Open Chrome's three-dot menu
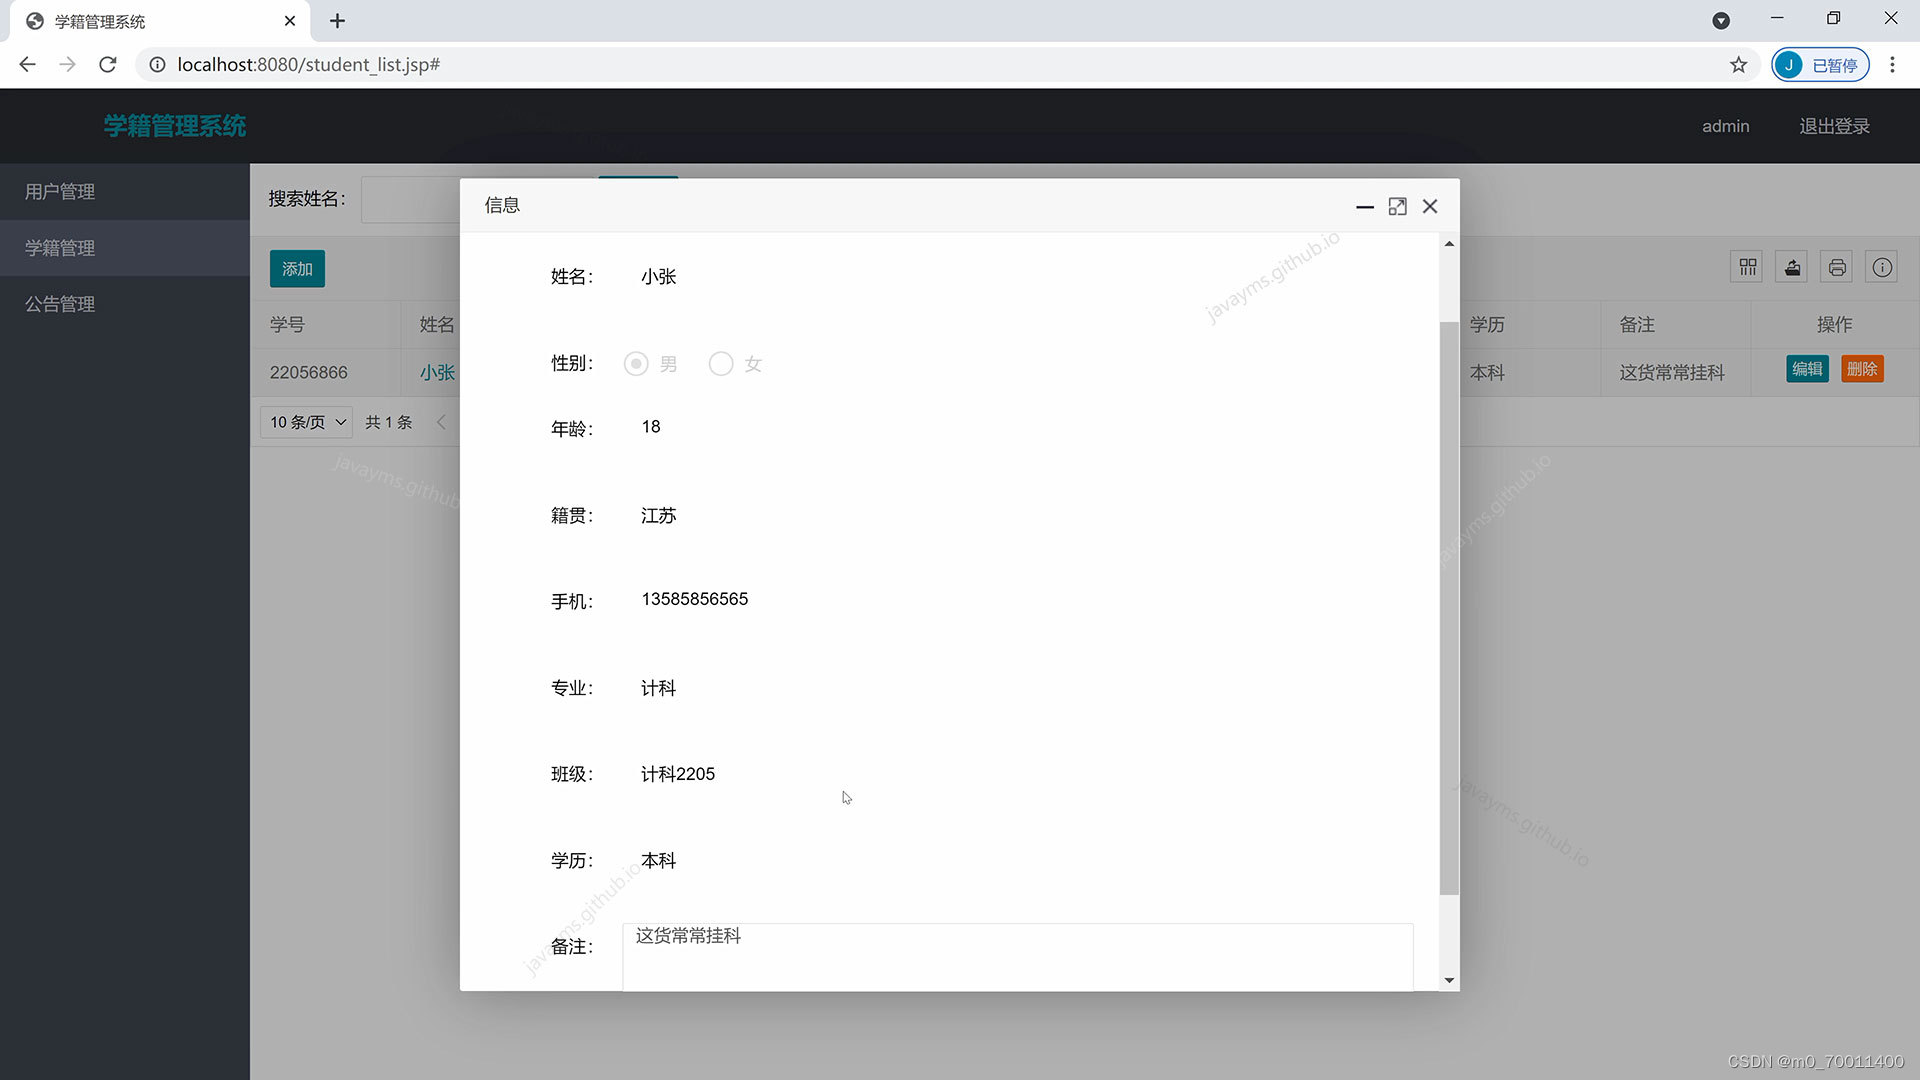Screen dimensions: 1920x1080 click(x=1892, y=64)
